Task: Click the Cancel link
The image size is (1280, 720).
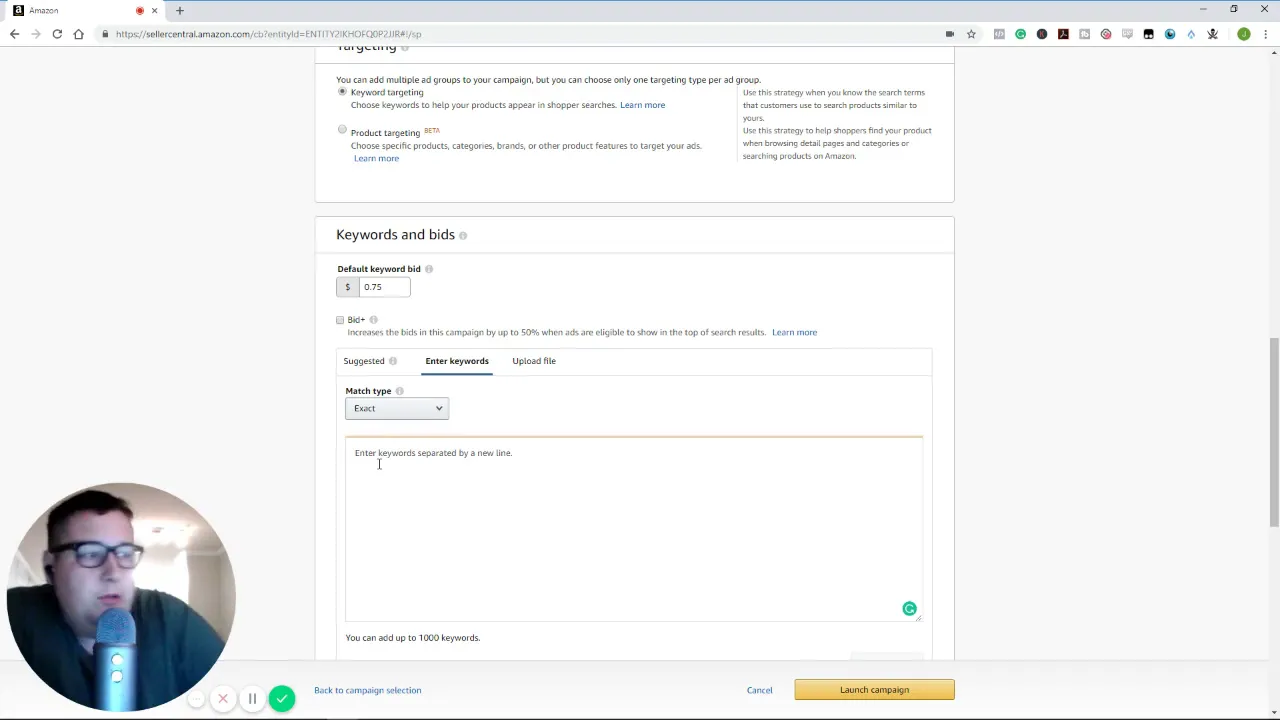Action: point(759,690)
